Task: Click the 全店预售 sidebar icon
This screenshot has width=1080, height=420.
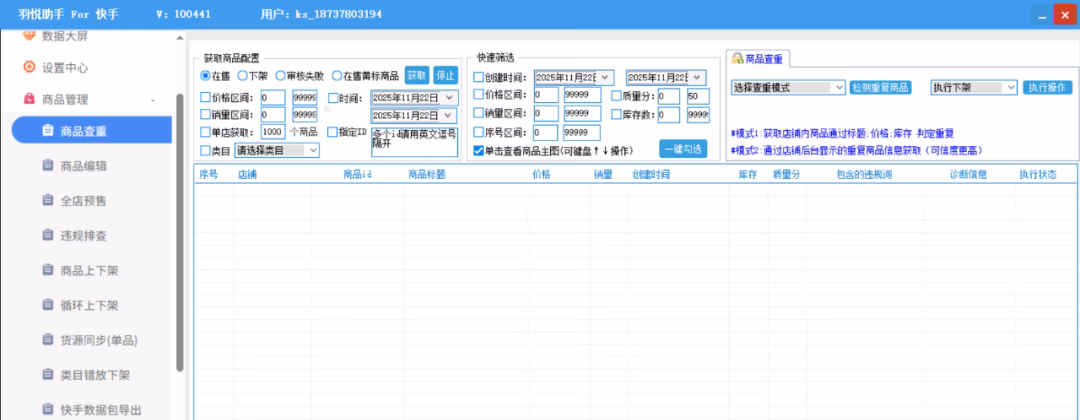Action: [x=47, y=200]
